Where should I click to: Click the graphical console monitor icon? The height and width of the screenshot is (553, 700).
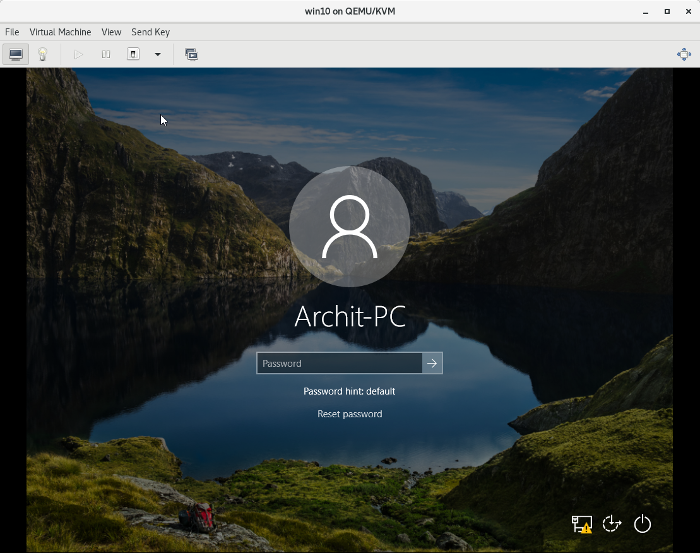click(15, 54)
